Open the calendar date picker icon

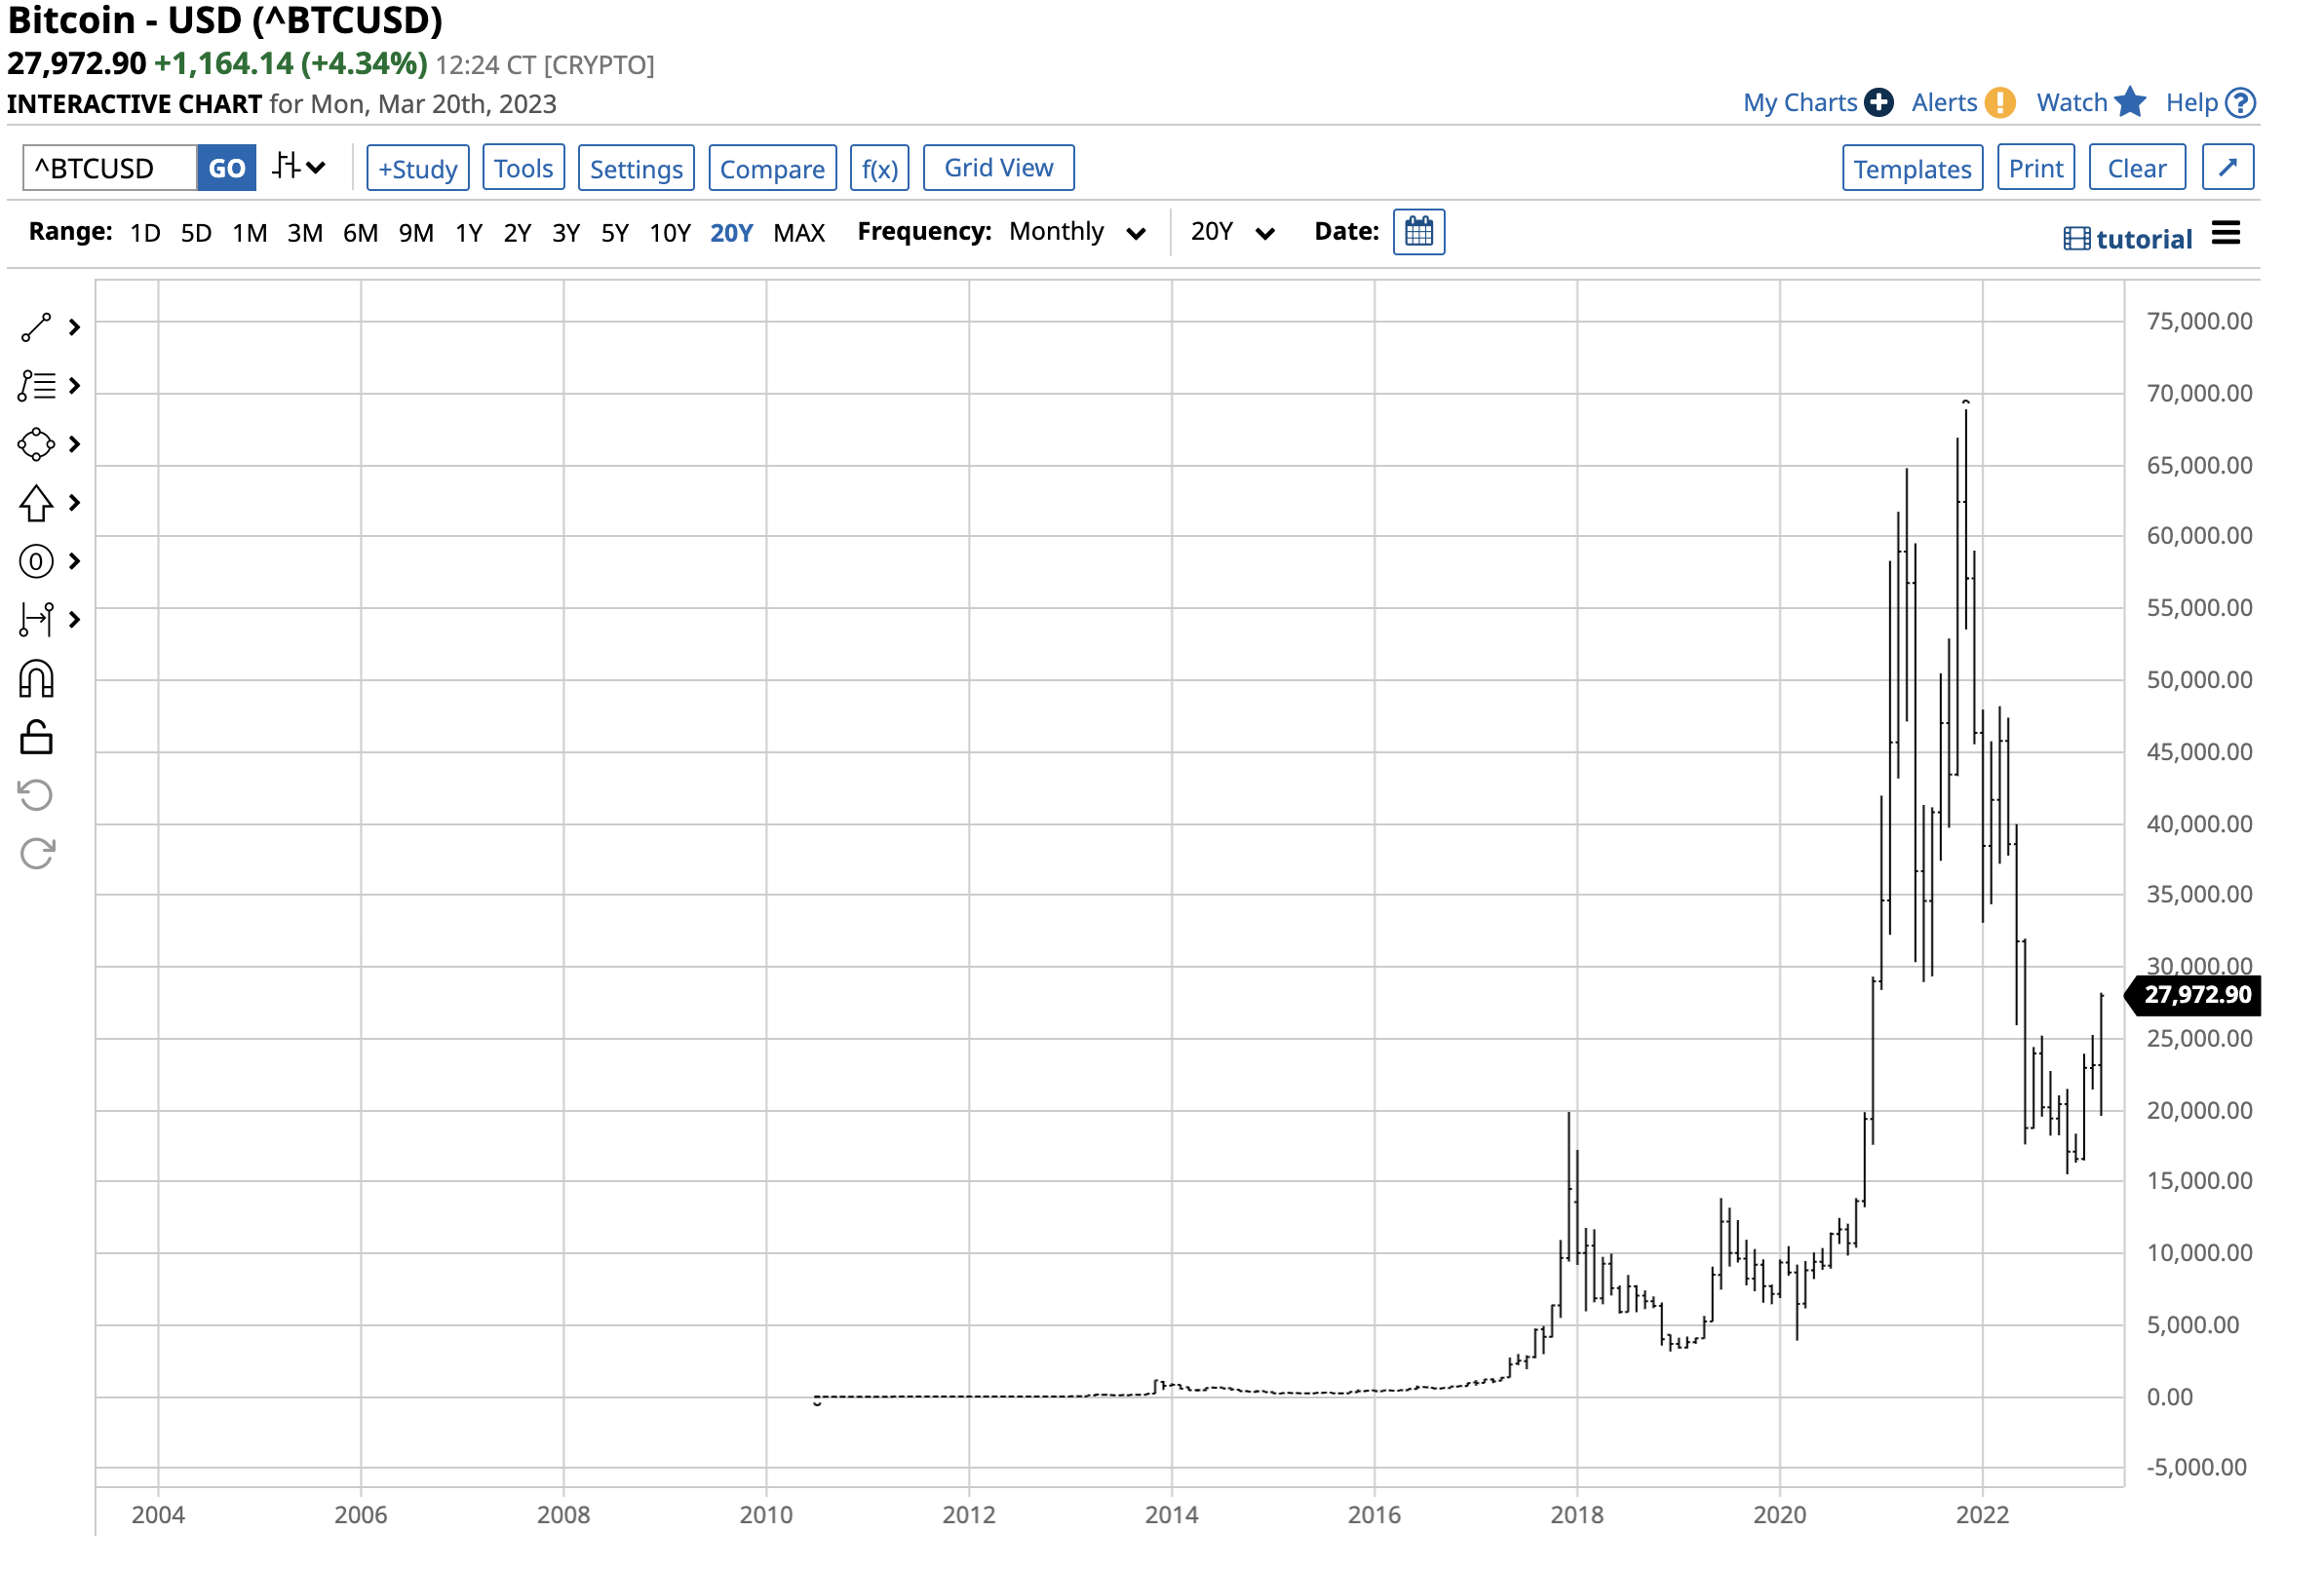pos(1419,232)
